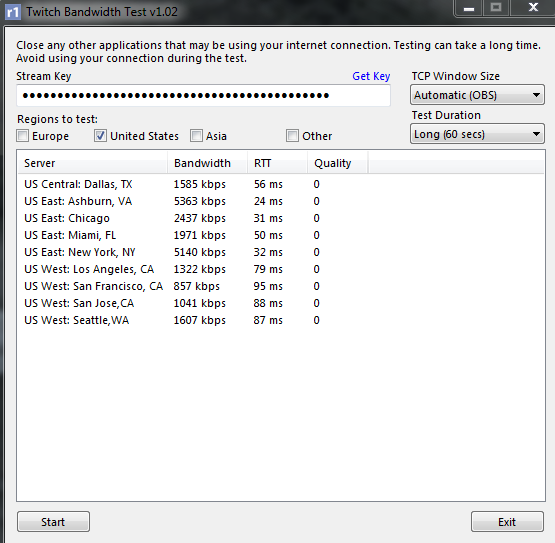Viewport: 555px width, 543px height.
Task: Open the TCP Window Size dropdown
Action: 477,95
